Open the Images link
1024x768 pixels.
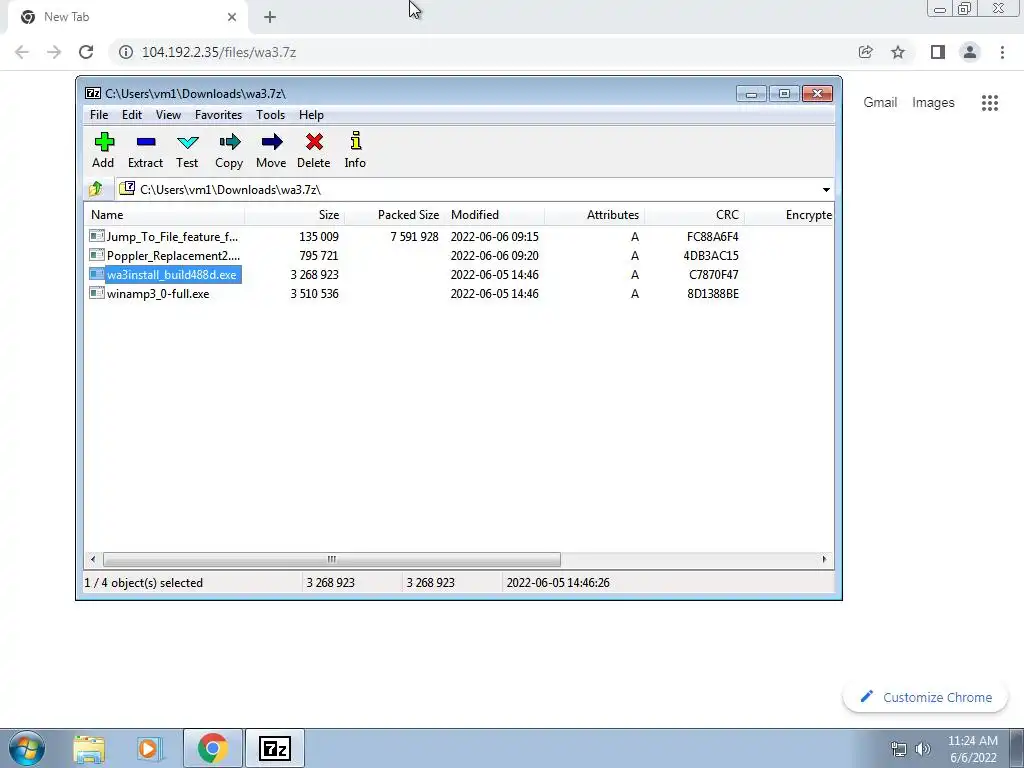point(933,103)
